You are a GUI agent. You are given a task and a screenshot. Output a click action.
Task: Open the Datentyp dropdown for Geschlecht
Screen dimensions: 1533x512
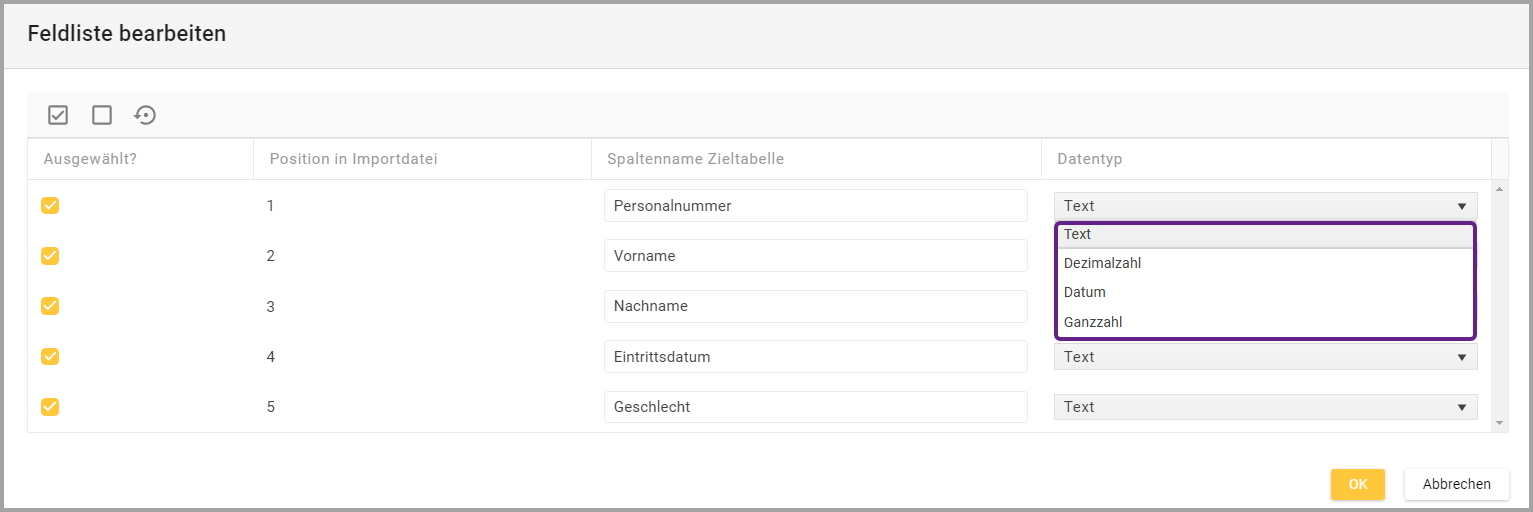point(1265,407)
